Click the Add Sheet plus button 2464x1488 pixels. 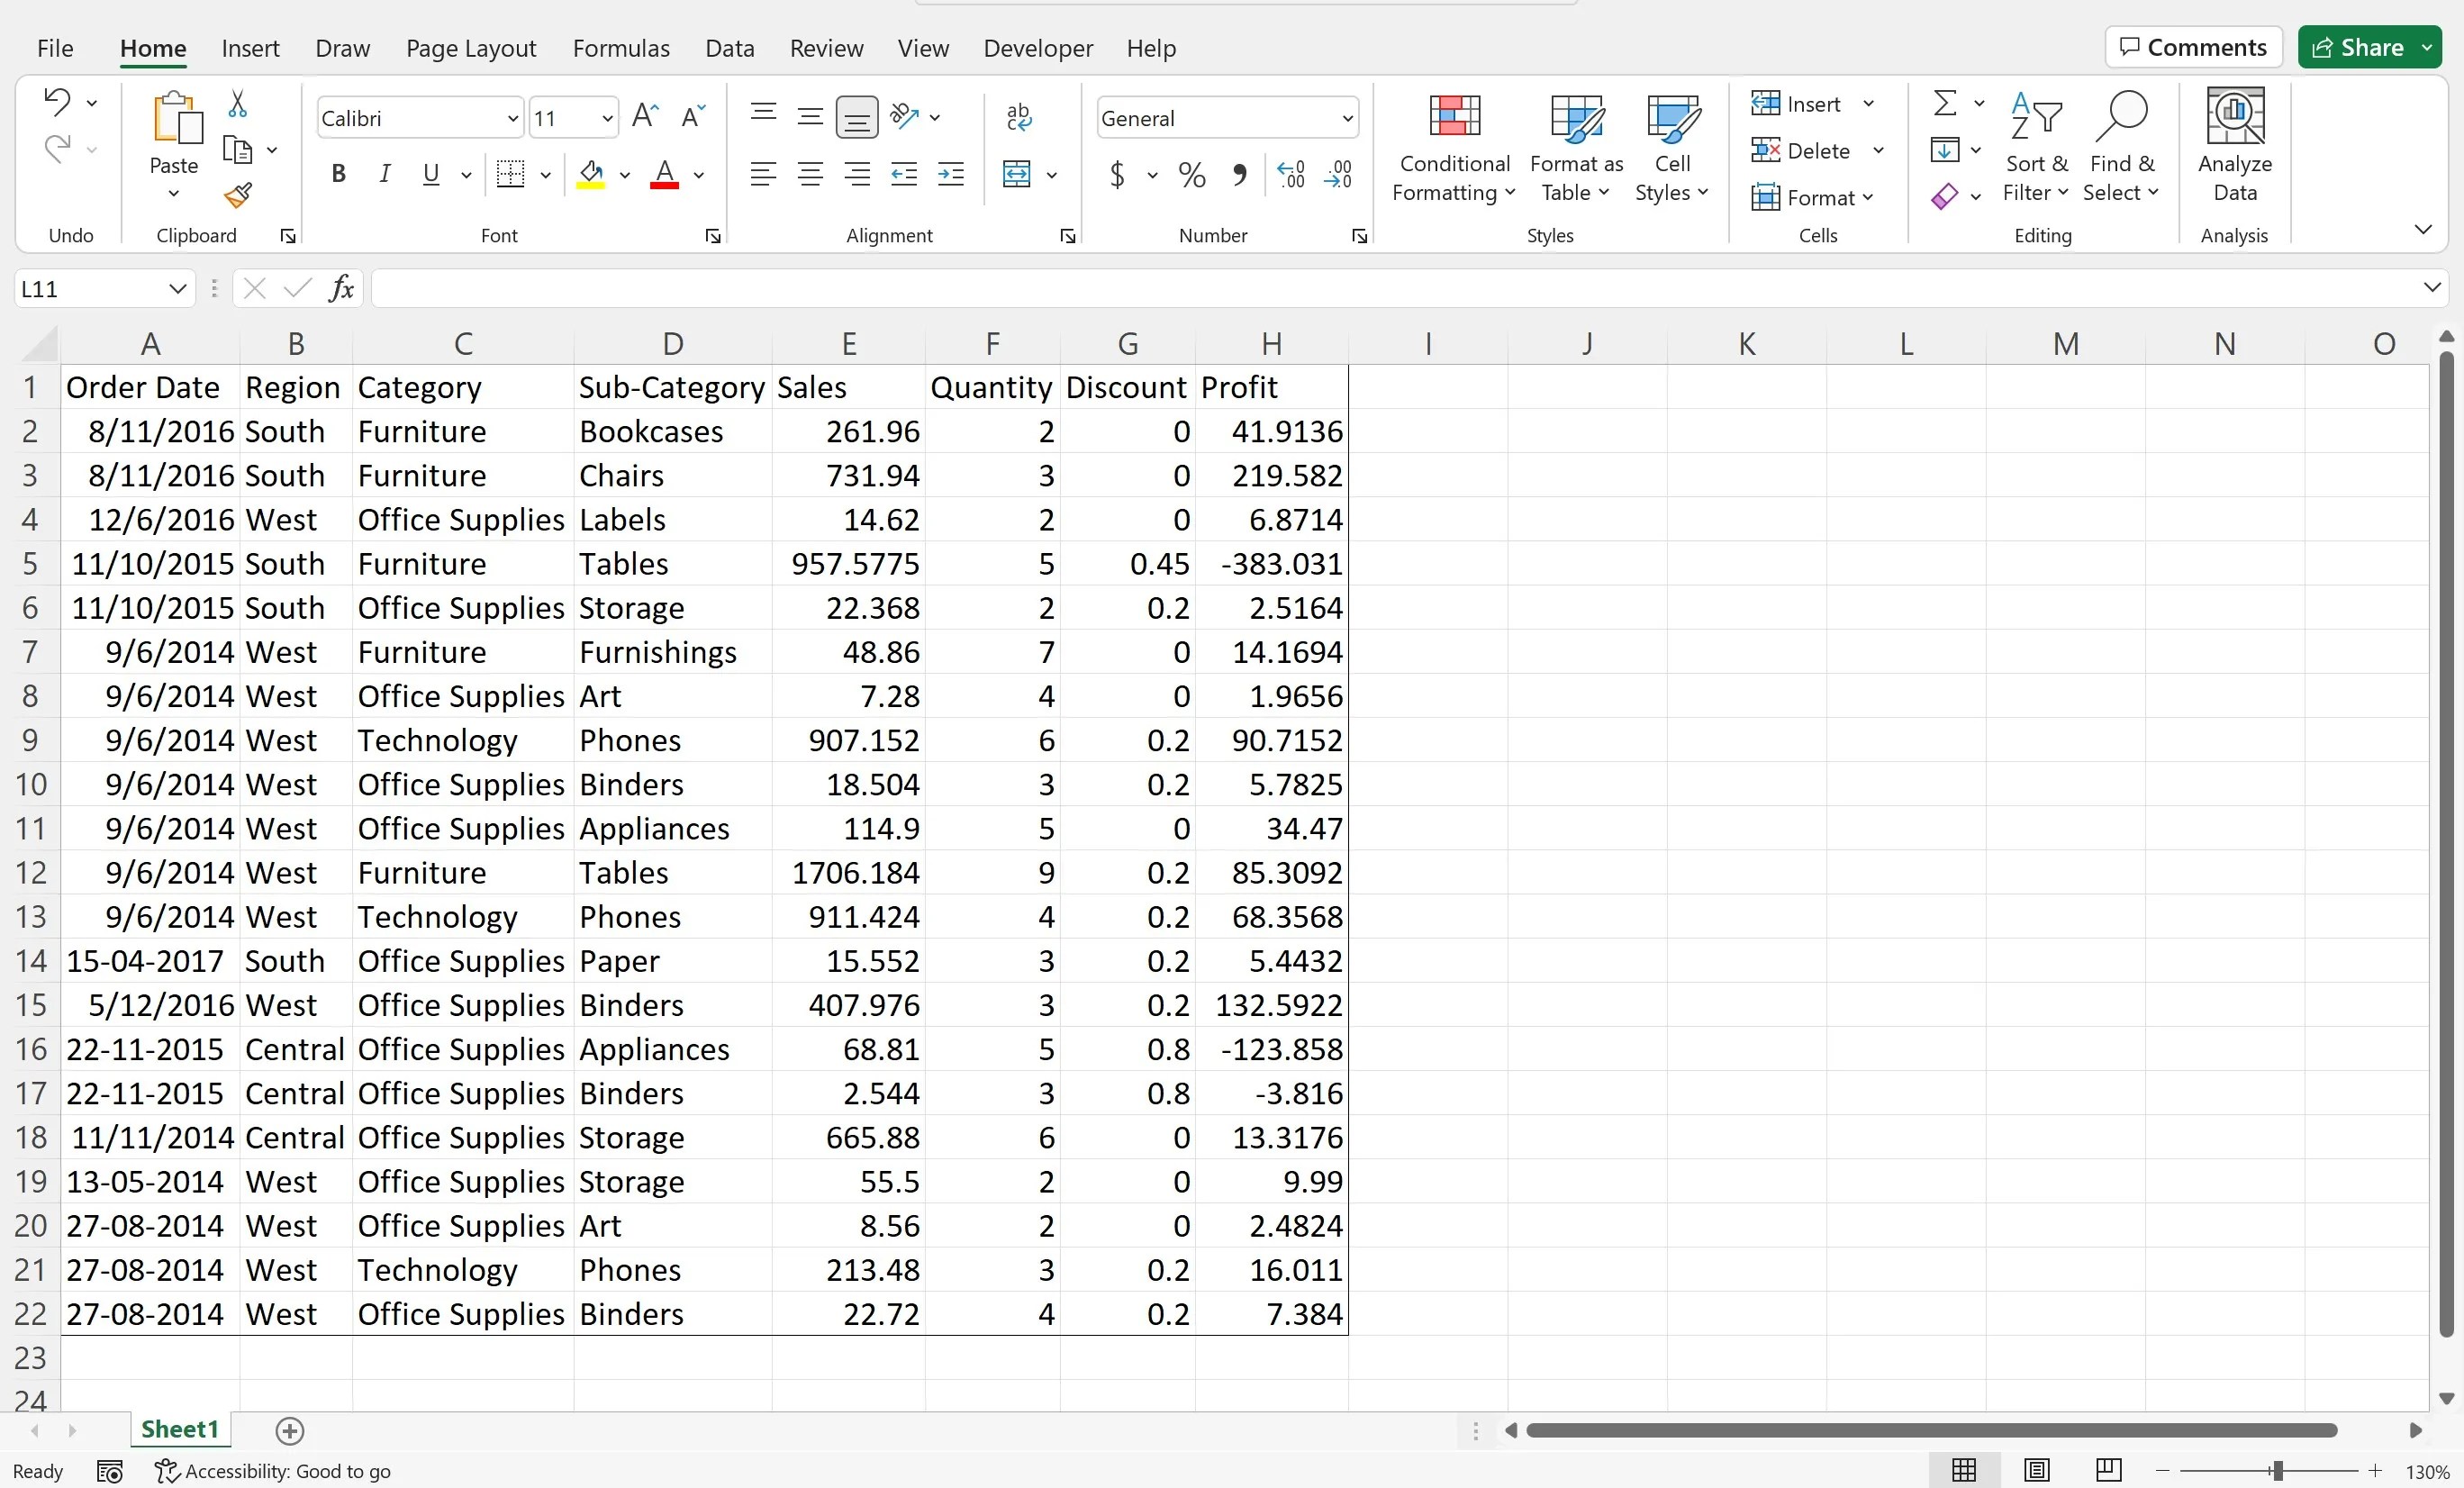click(290, 1430)
